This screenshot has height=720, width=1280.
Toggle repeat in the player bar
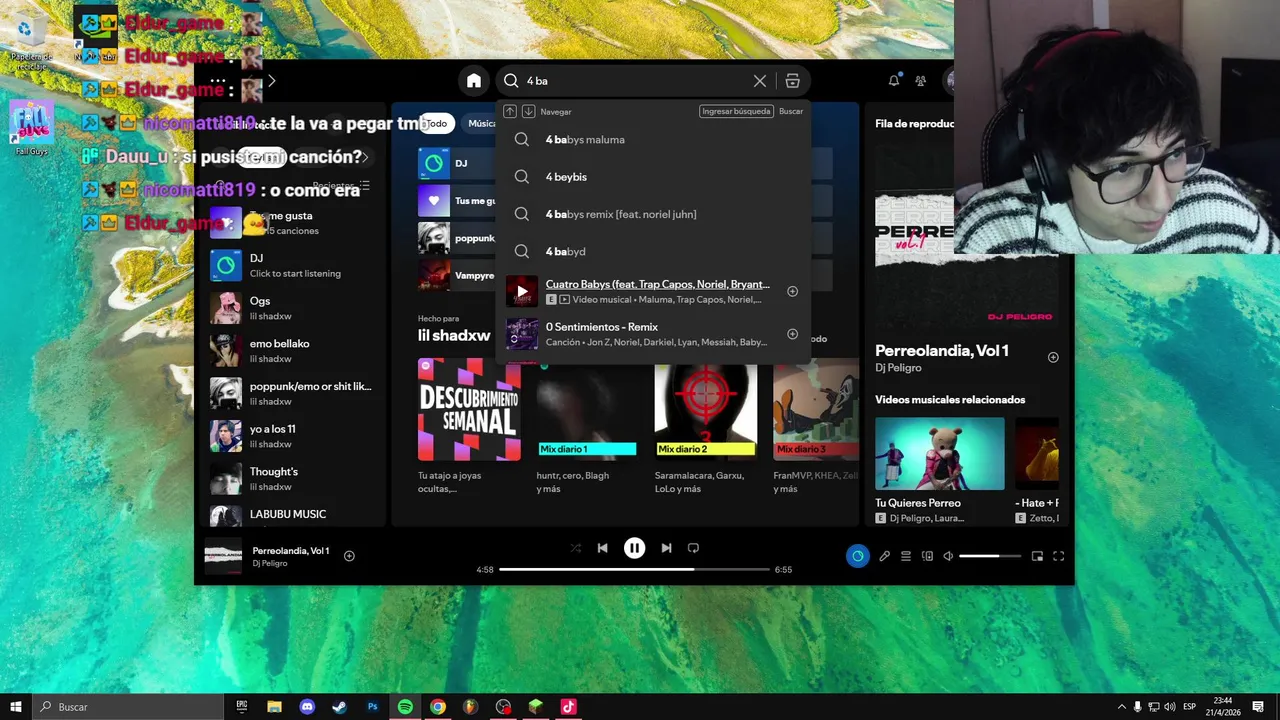693,548
